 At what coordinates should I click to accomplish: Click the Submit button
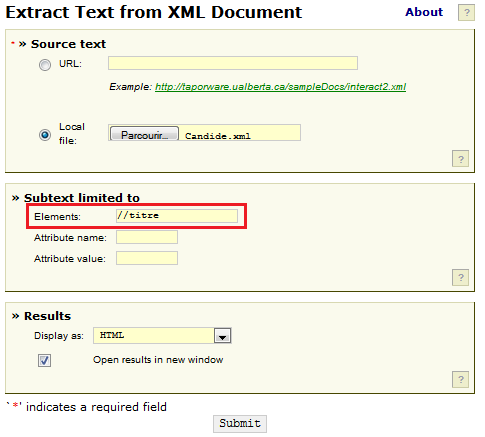click(x=240, y=424)
